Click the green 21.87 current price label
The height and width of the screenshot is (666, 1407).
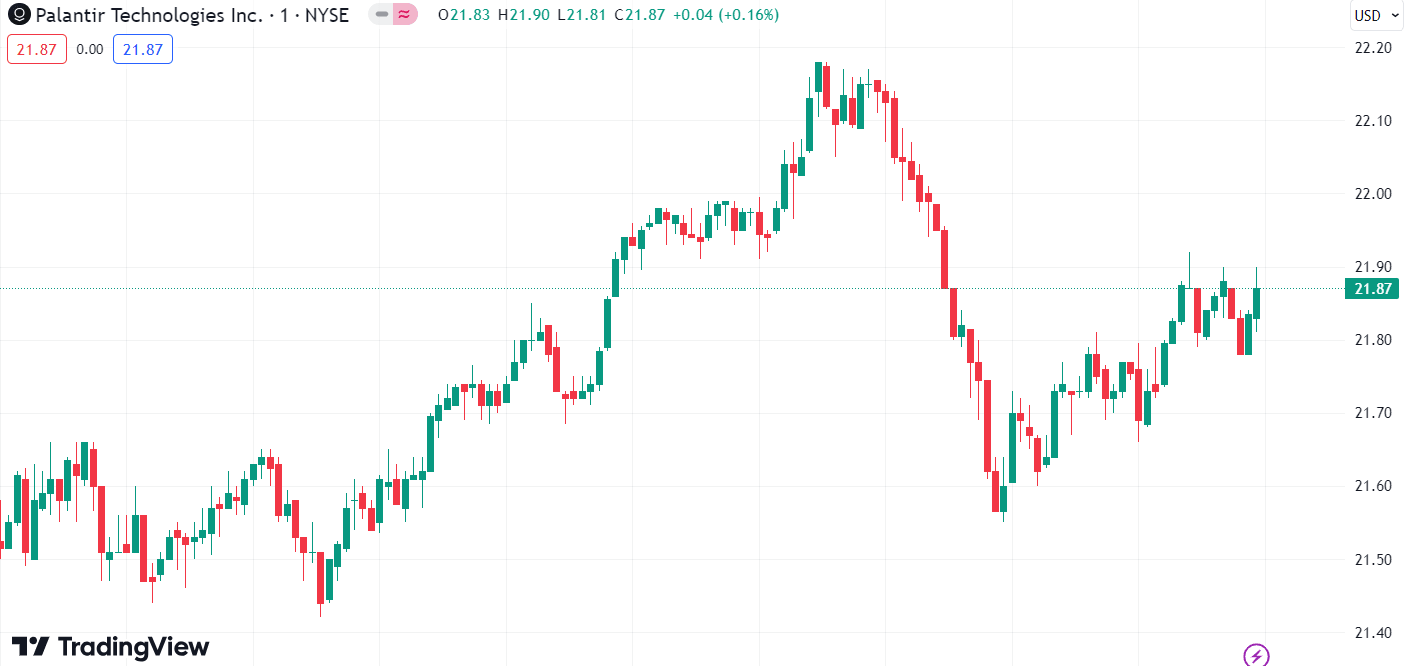pos(1373,289)
